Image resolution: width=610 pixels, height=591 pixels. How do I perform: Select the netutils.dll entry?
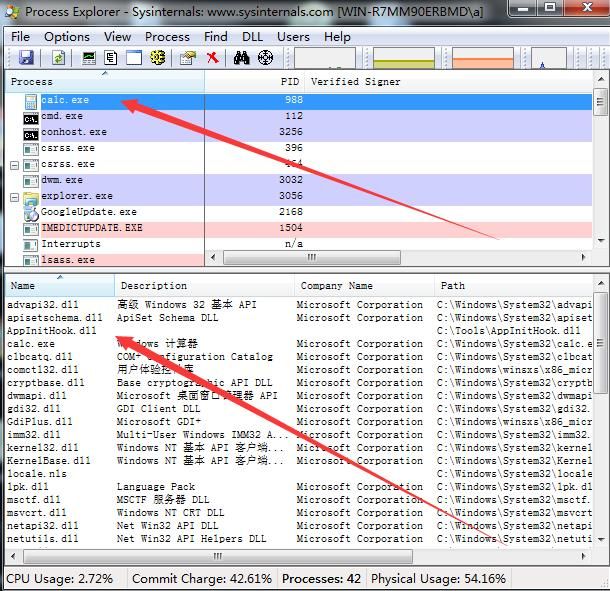click(x=299, y=539)
